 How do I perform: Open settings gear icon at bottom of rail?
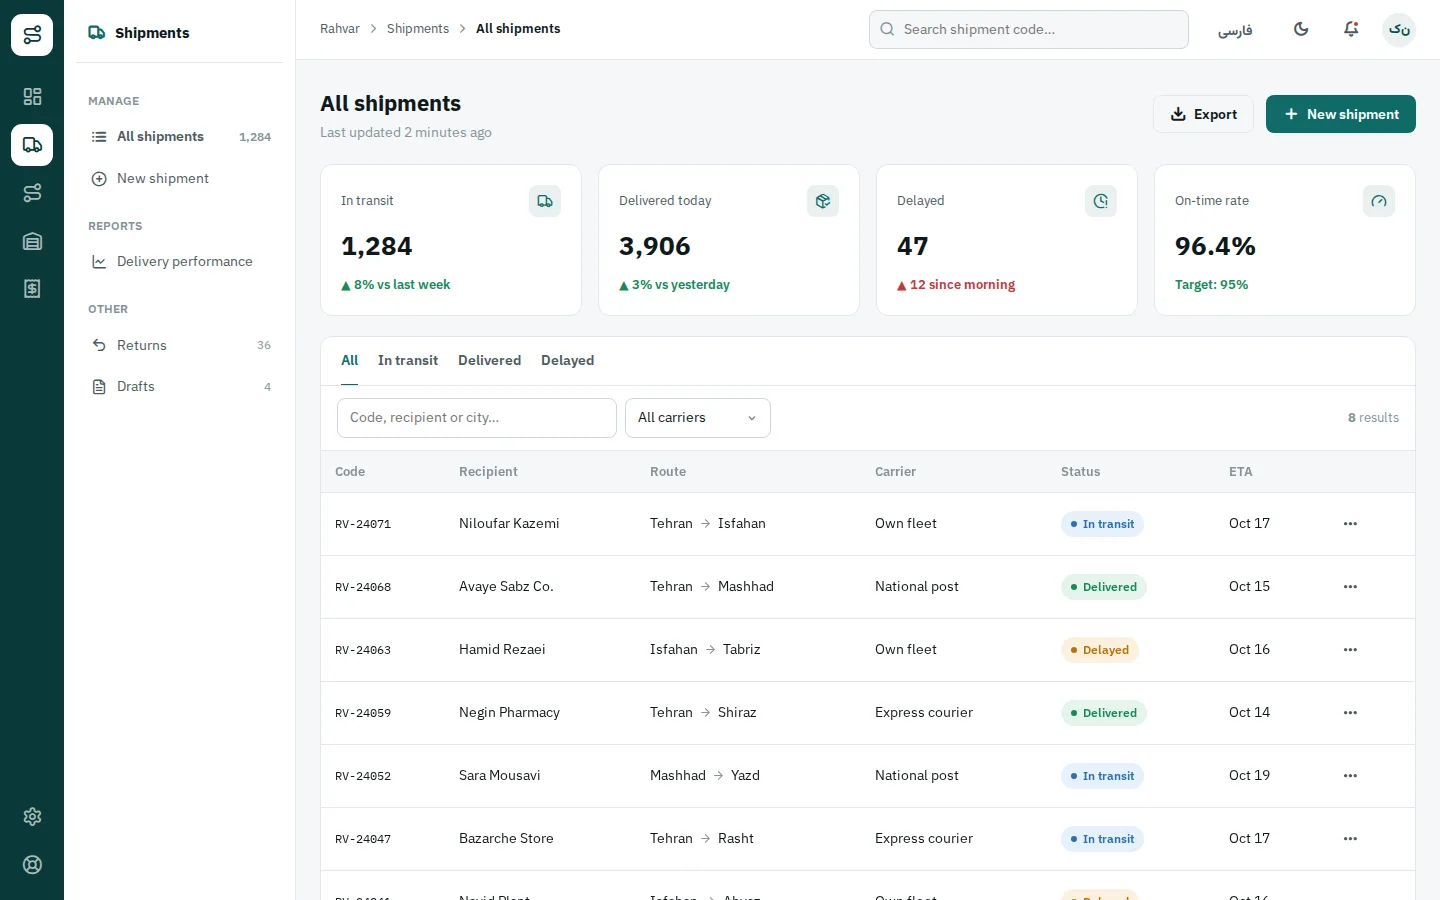pyautogui.click(x=32, y=817)
